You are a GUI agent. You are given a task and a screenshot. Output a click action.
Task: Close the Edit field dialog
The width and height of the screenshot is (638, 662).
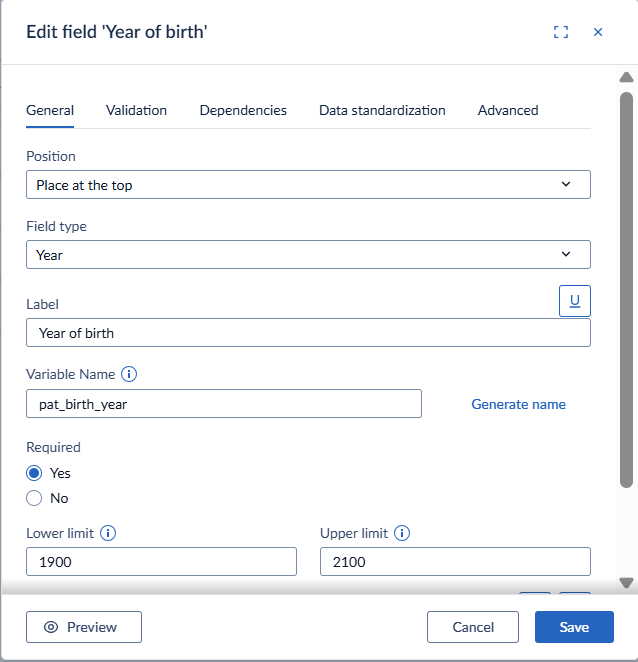point(598,32)
